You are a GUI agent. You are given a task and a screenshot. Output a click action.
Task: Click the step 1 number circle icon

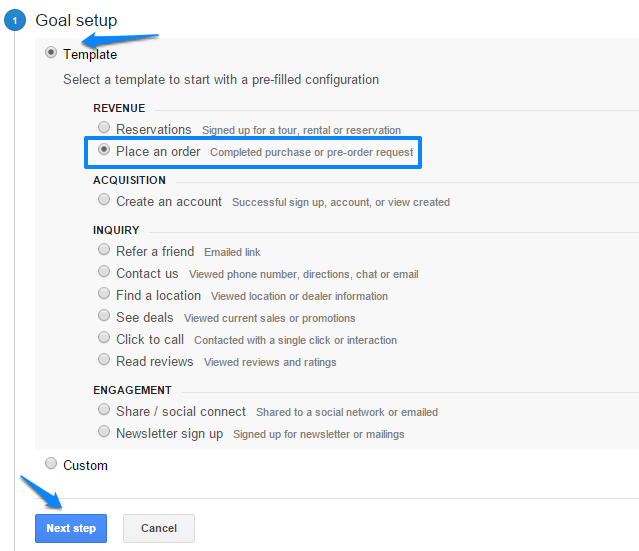[x=15, y=21]
